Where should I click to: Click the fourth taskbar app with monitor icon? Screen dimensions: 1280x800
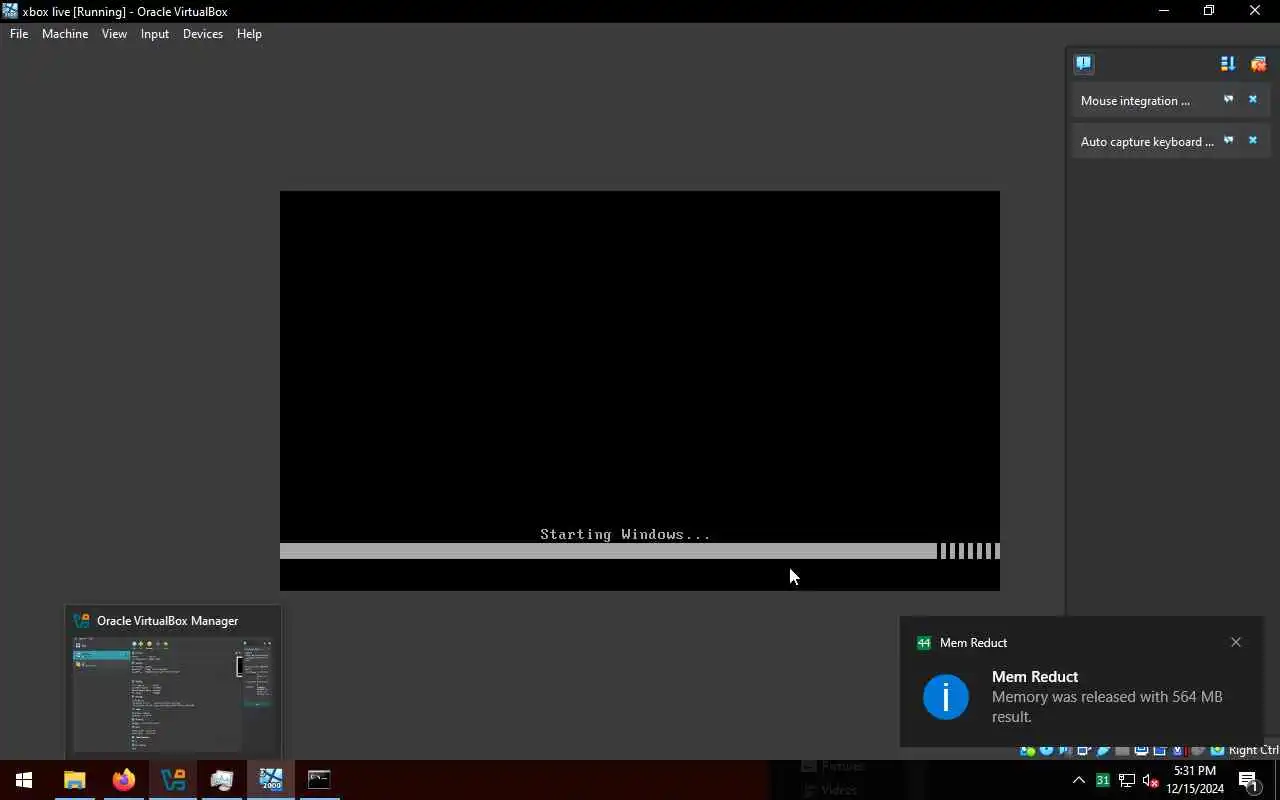[x=221, y=780]
